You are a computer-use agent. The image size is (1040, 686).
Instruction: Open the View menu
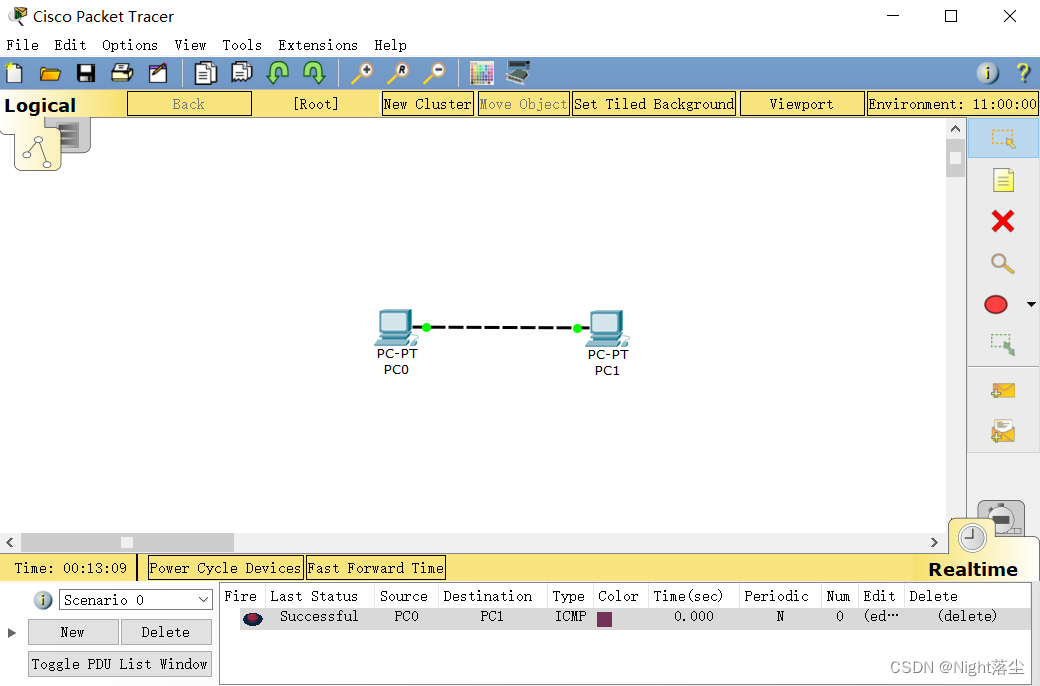[190, 45]
